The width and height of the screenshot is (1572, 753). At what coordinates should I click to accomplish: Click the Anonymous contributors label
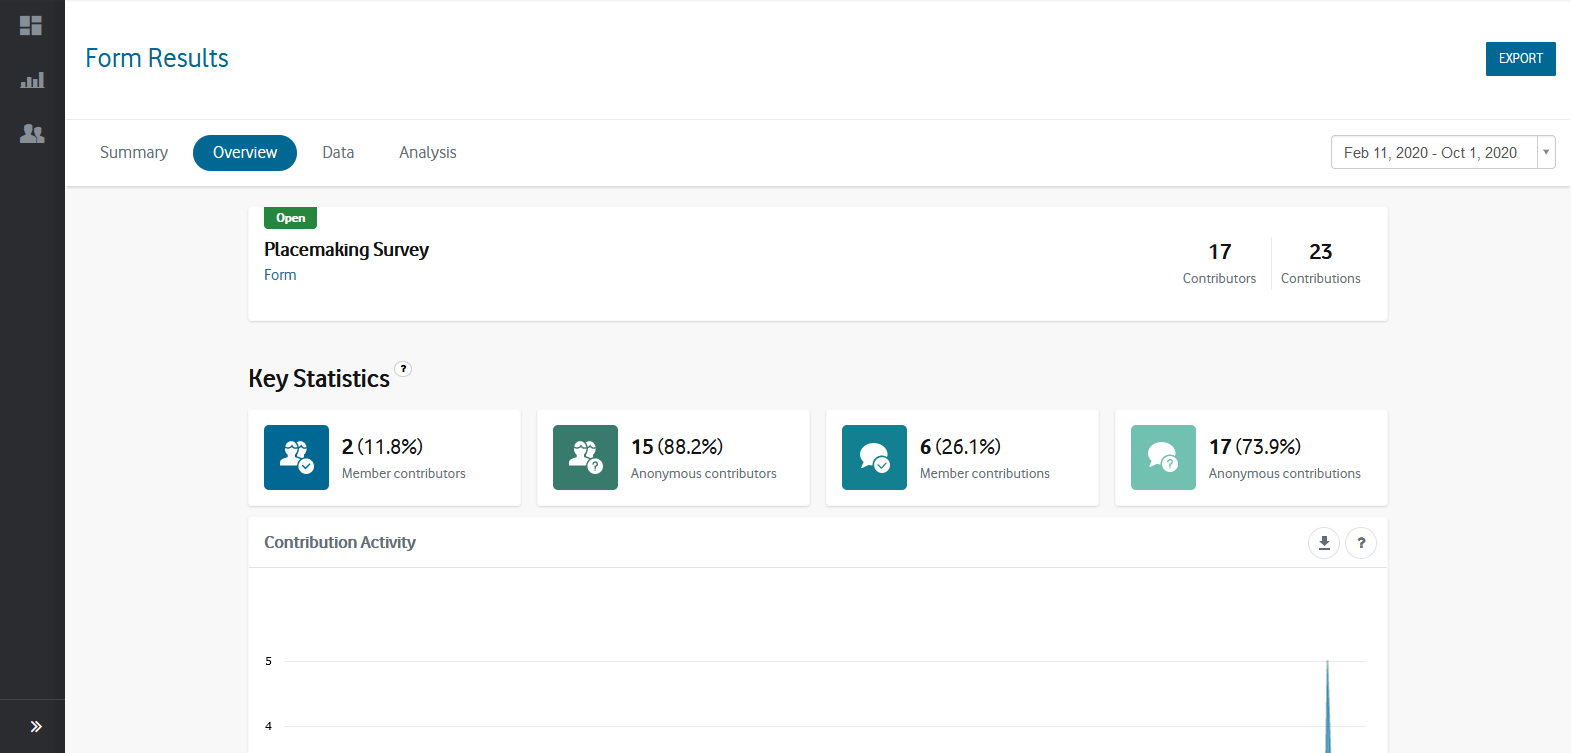[704, 474]
